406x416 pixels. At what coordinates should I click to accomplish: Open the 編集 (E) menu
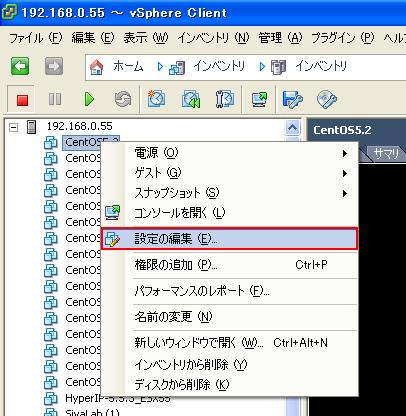(93, 38)
